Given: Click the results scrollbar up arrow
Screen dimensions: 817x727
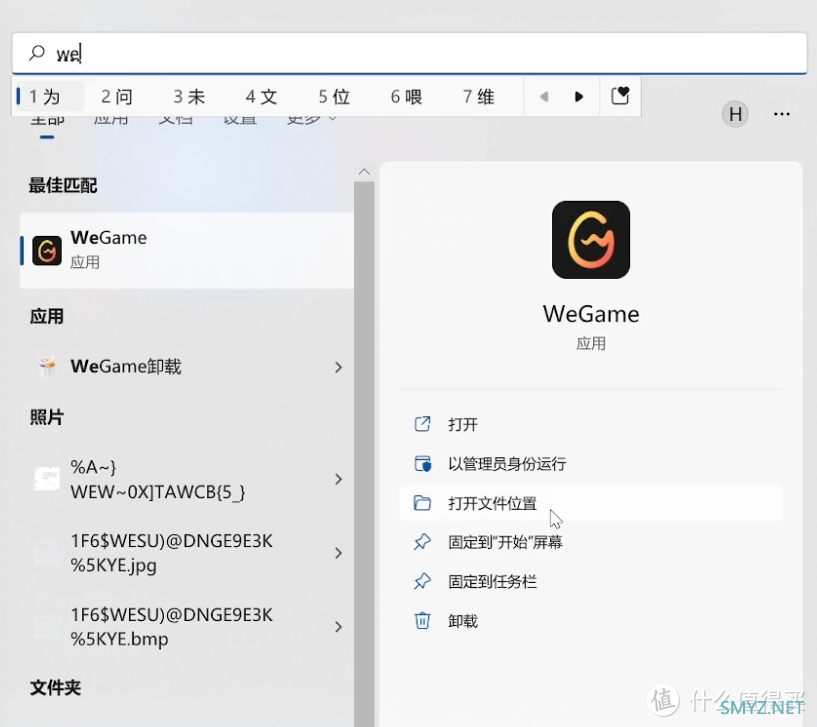Looking at the screenshot, I should [364, 171].
